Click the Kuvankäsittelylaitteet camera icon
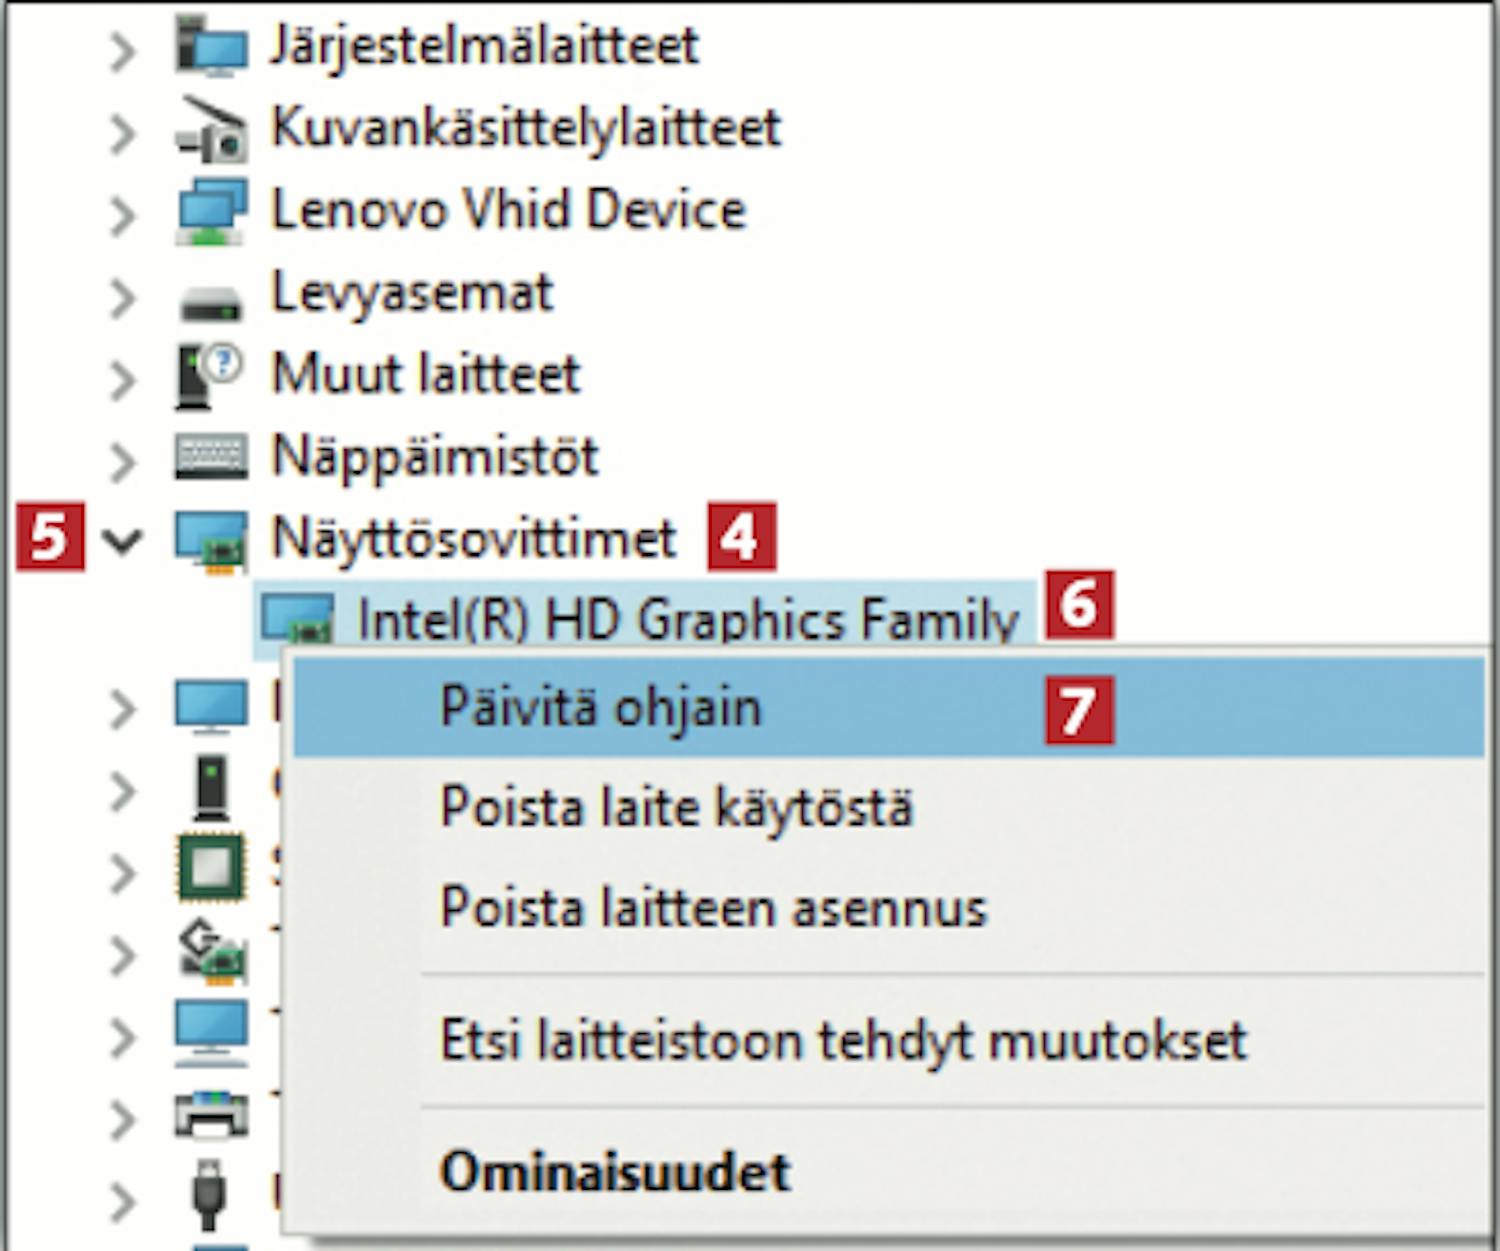This screenshot has width=1500, height=1251. [211, 130]
